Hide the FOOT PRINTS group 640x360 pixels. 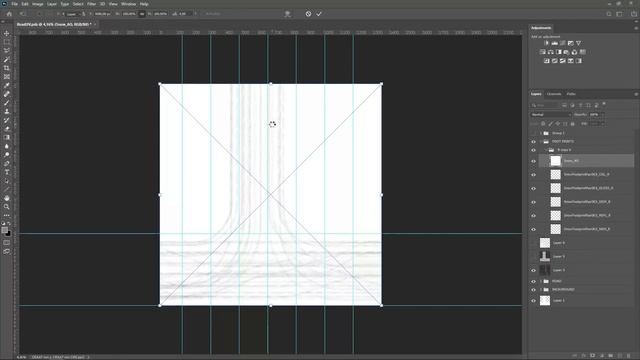(533, 142)
